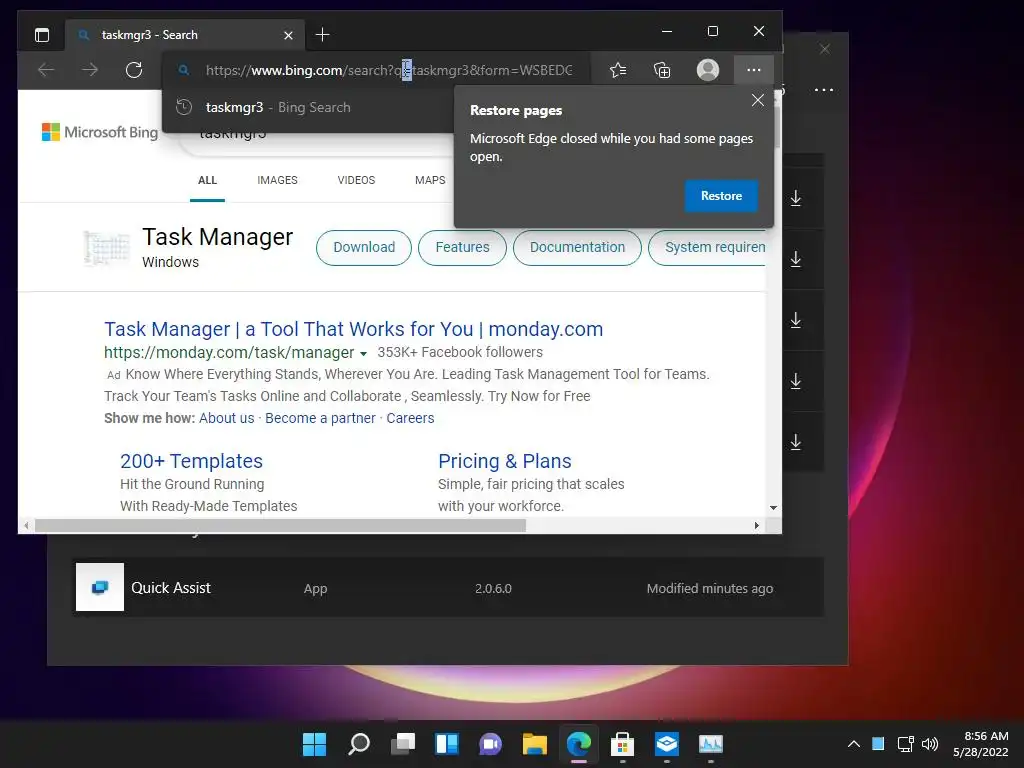Open Task Manager graph icon on taskbar

click(x=711, y=744)
